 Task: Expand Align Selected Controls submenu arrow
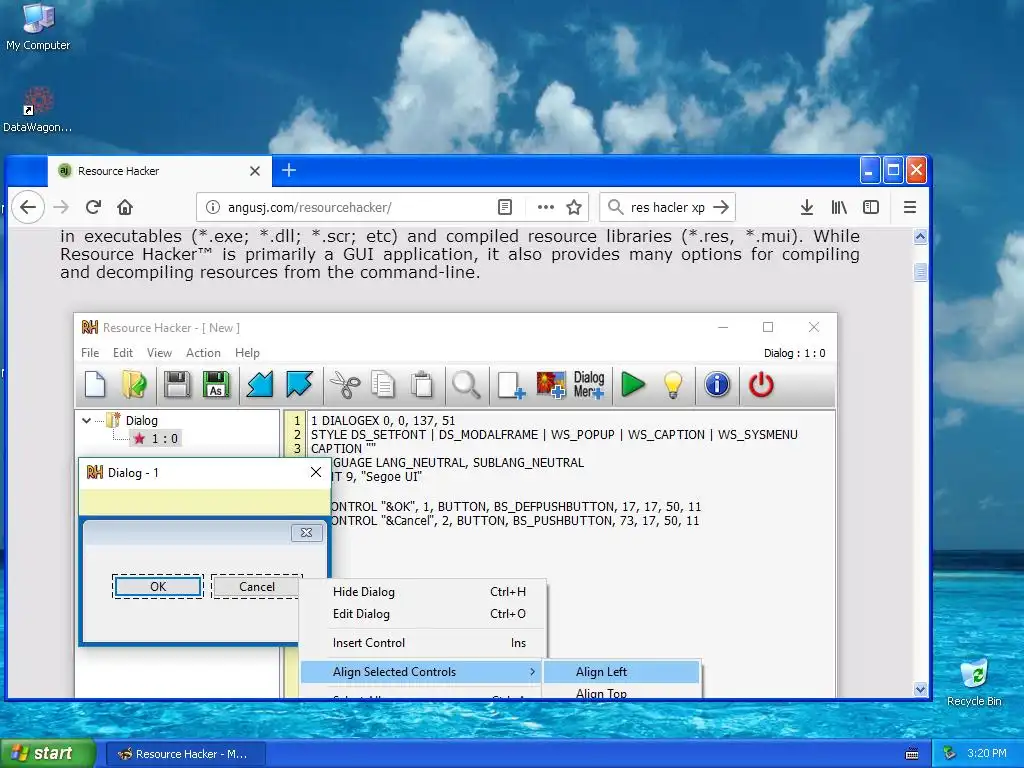tap(533, 671)
